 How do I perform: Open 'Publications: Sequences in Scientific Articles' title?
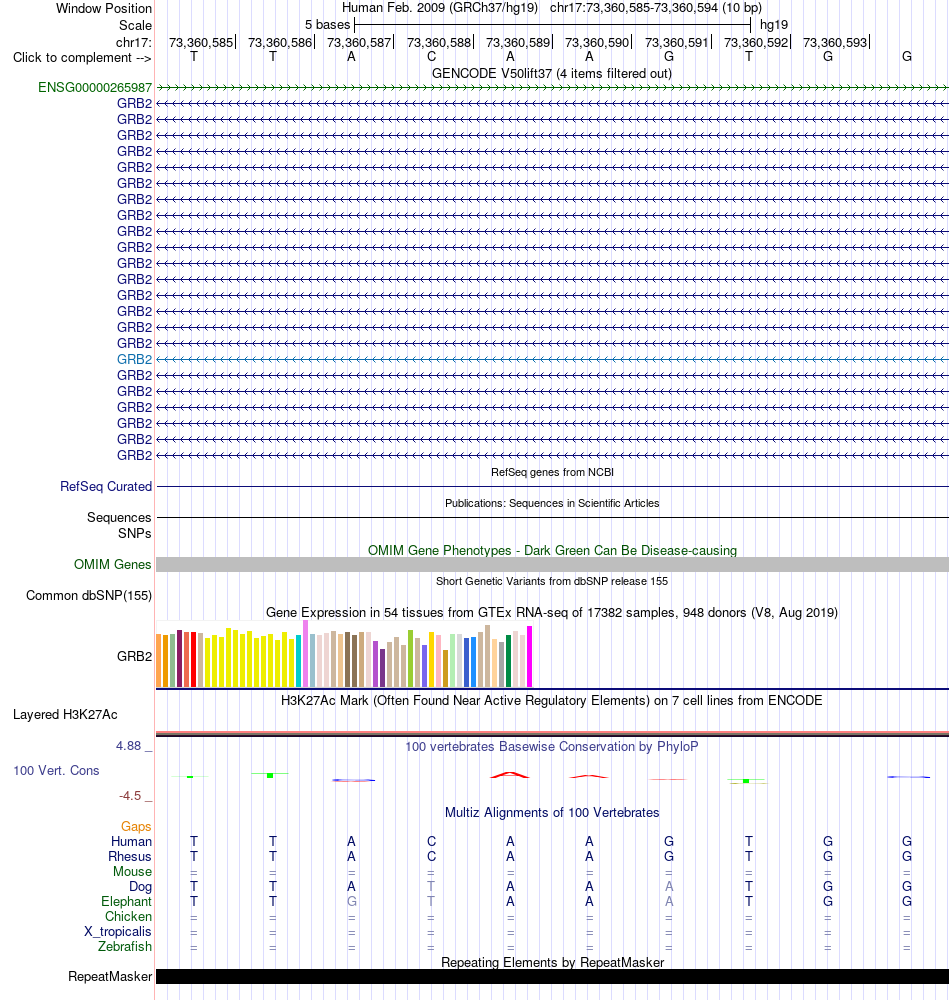tap(552, 503)
